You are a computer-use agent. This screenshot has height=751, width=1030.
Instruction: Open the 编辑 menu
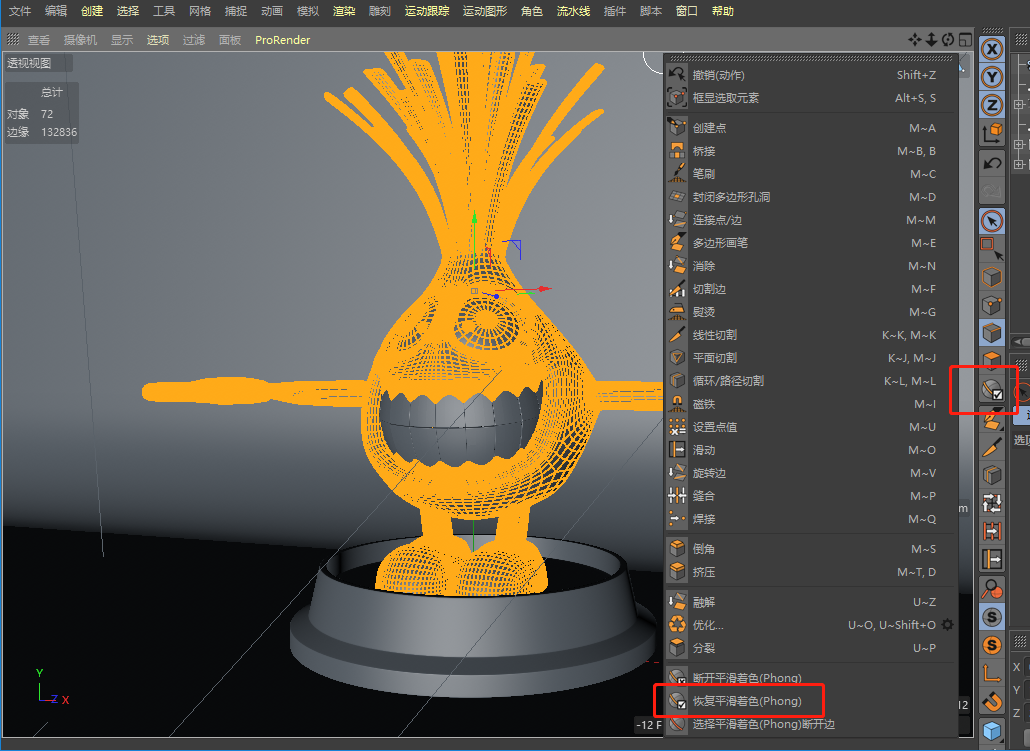(x=56, y=11)
